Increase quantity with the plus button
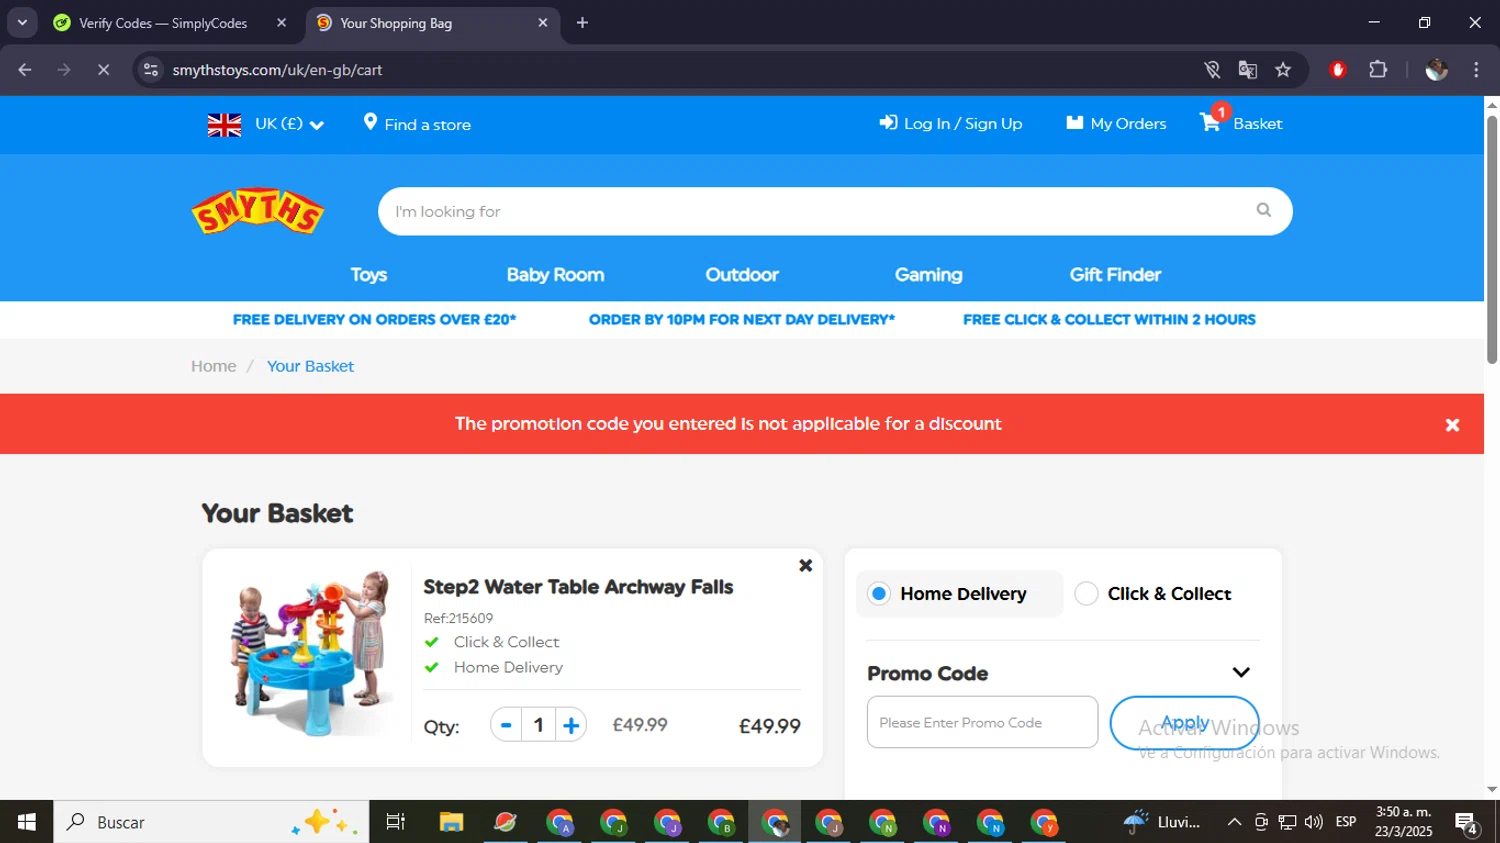Viewport: 1500px width, 843px height. (x=571, y=725)
